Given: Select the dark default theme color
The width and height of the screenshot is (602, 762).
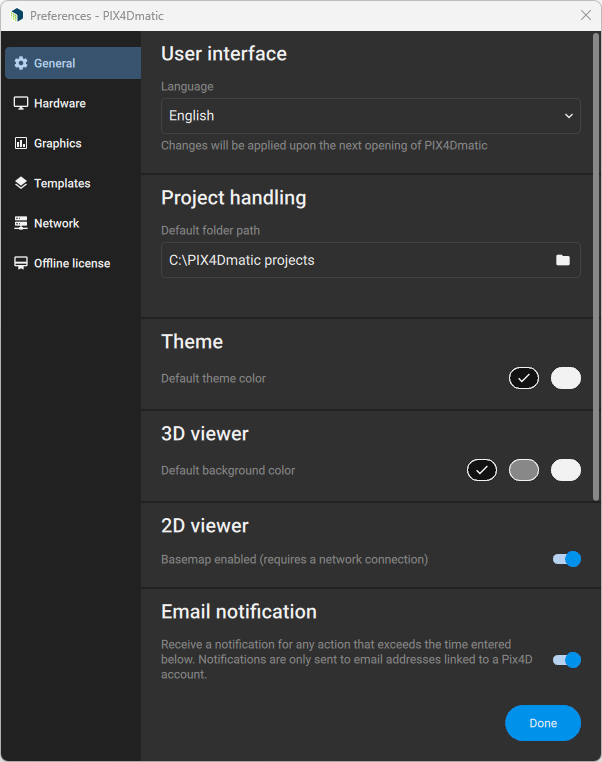Looking at the screenshot, I should point(524,378).
